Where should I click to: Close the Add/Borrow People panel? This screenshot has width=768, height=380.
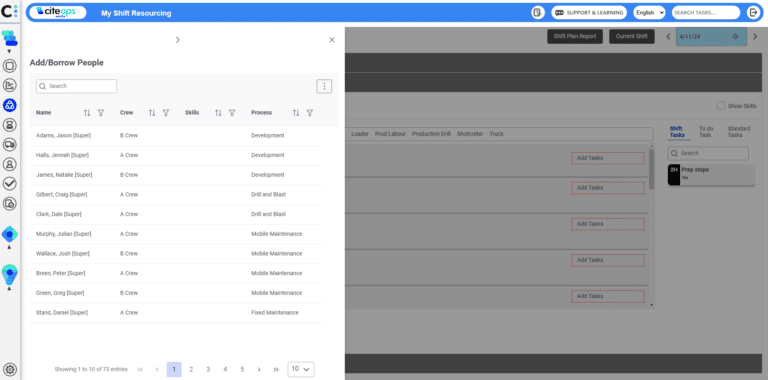pos(332,40)
